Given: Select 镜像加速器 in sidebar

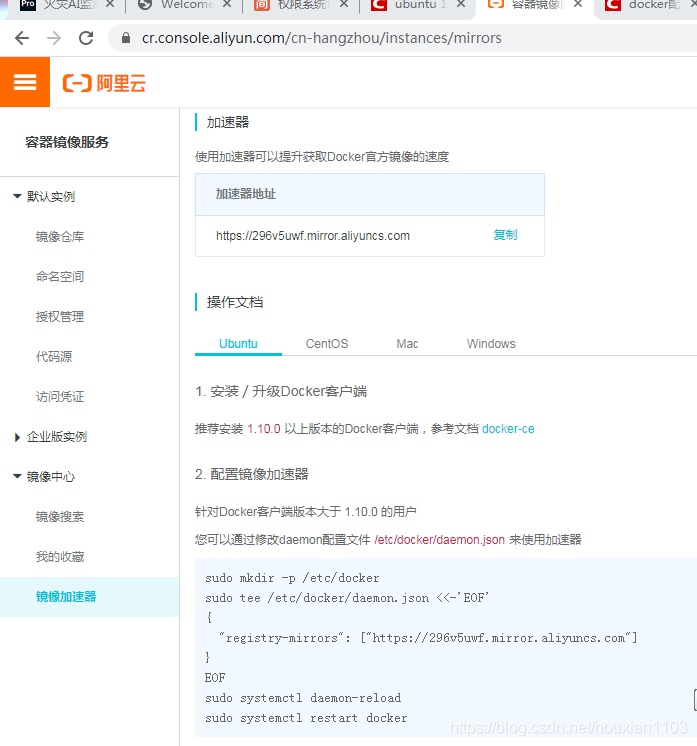Looking at the screenshot, I should click(x=89, y=597).
